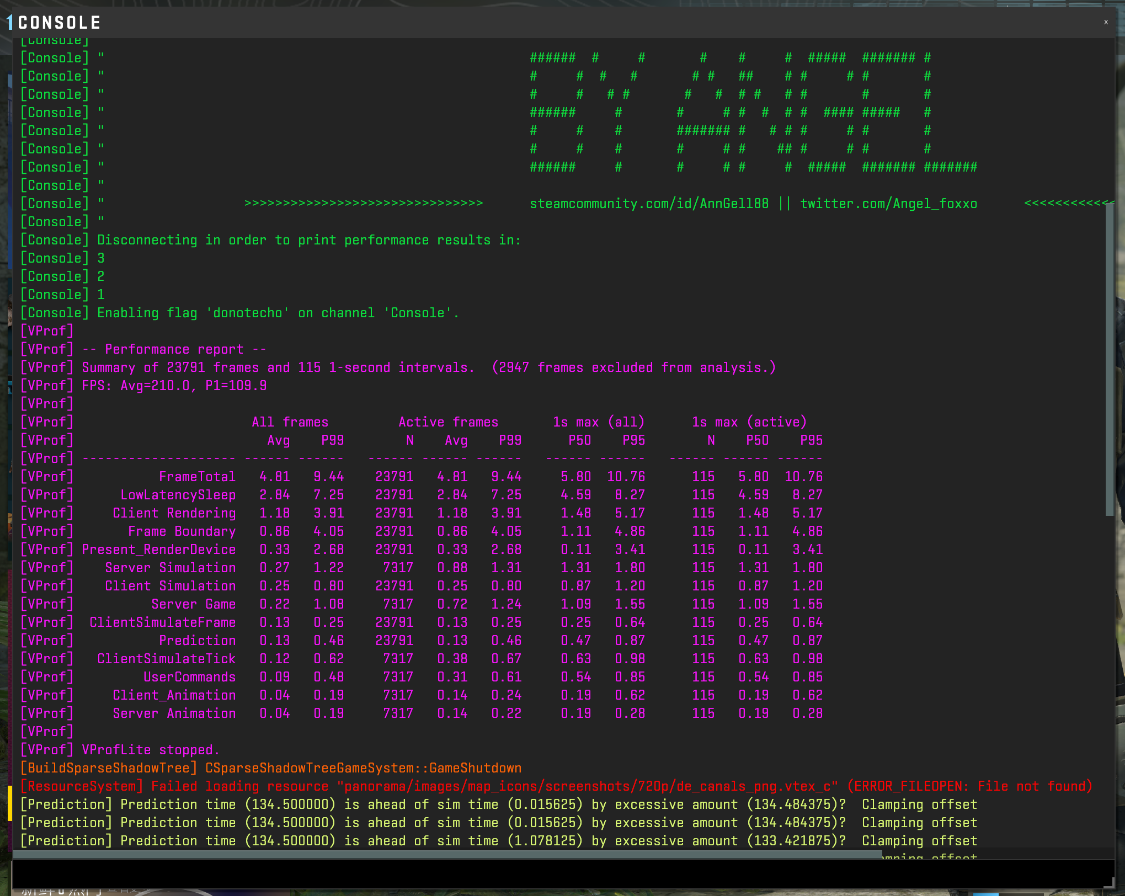
Task: Click the twitter.com/Angel_foxxo text
Action: click(888, 204)
